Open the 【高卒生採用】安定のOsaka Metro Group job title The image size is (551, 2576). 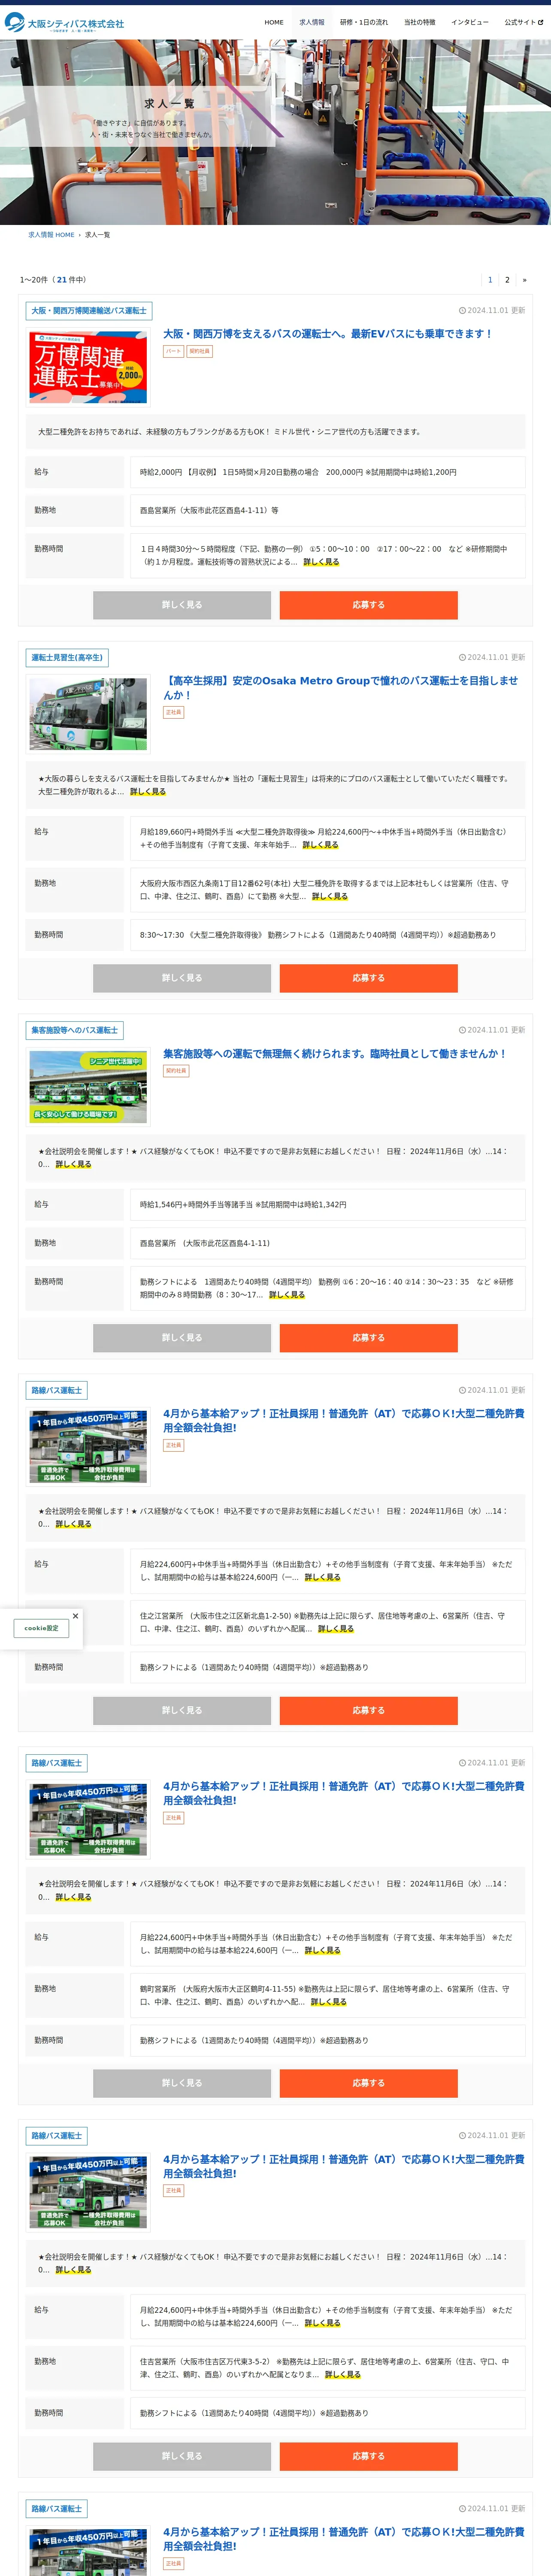(341, 688)
